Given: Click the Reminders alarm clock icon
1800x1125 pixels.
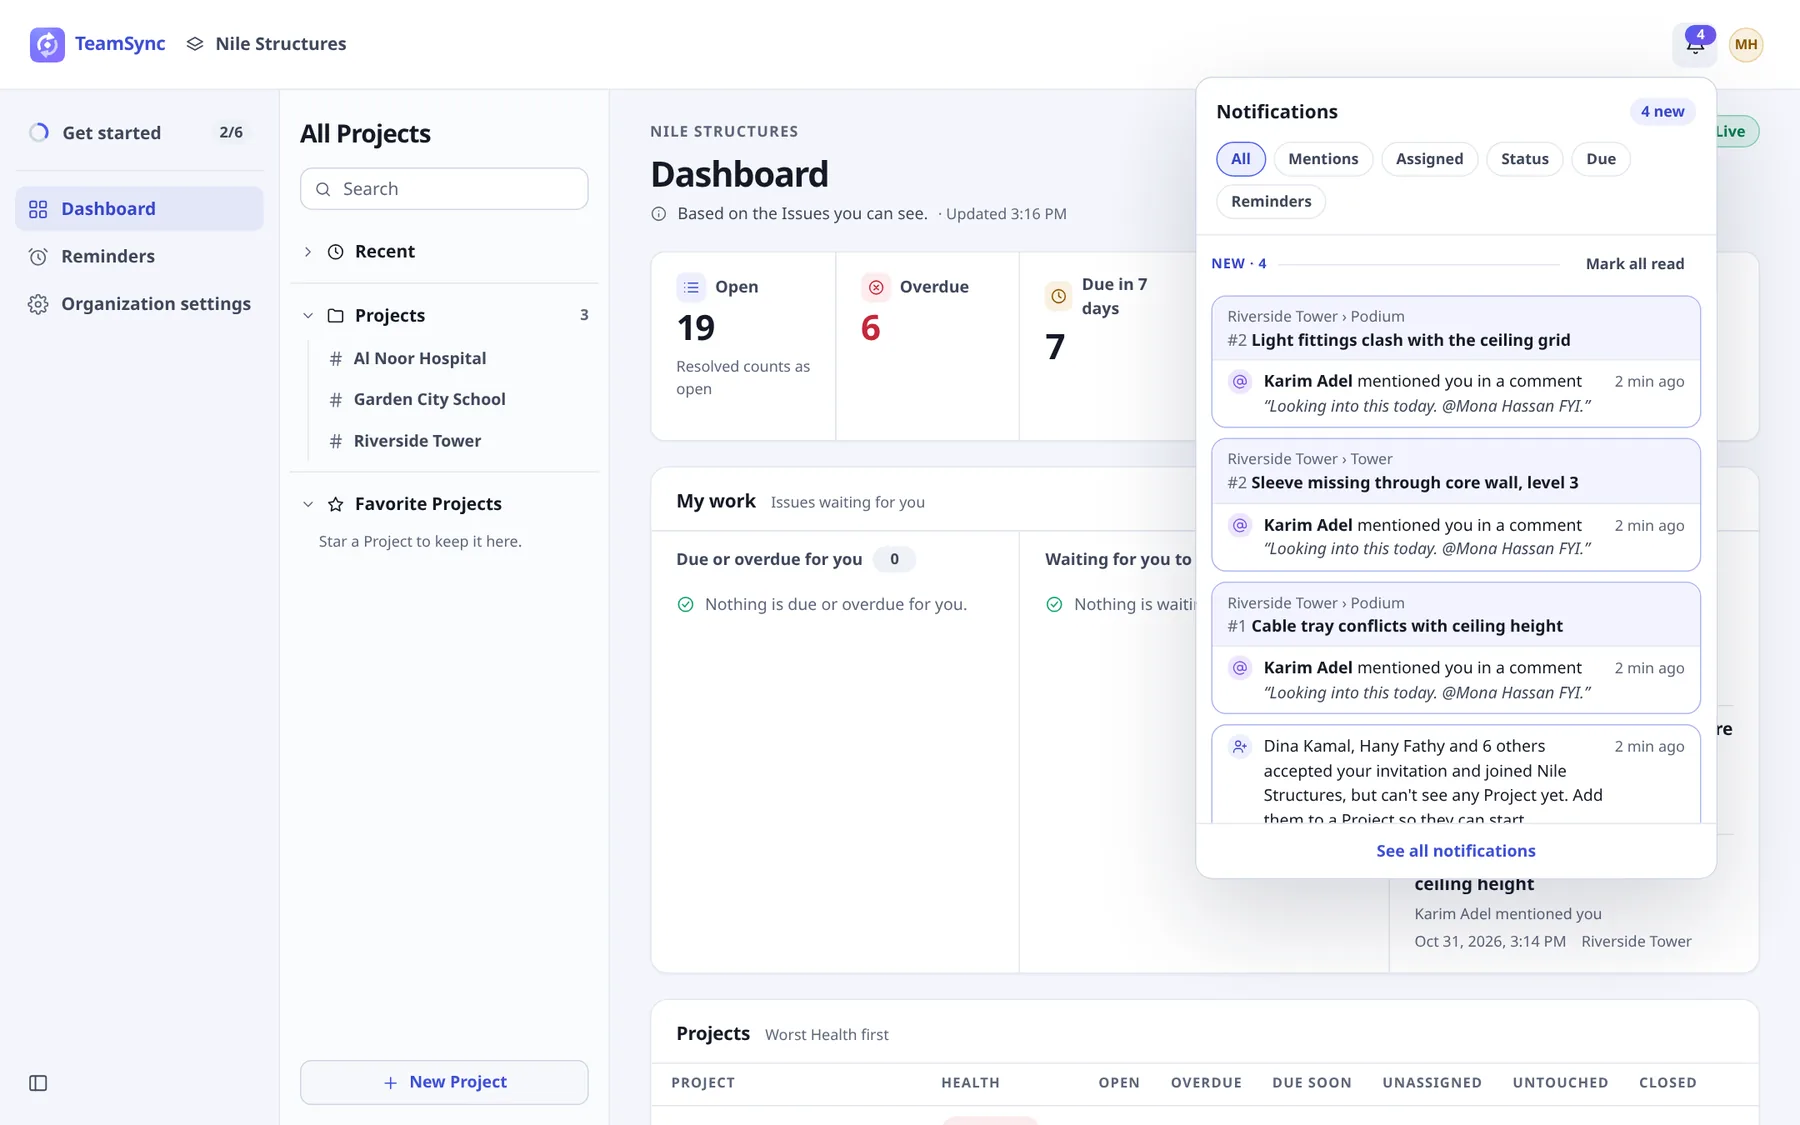Looking at the screenshot, I should point(38,256).
